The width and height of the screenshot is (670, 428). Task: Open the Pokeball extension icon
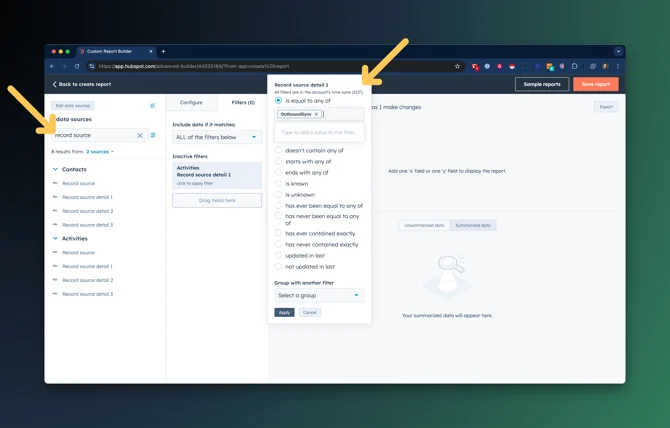512,66
